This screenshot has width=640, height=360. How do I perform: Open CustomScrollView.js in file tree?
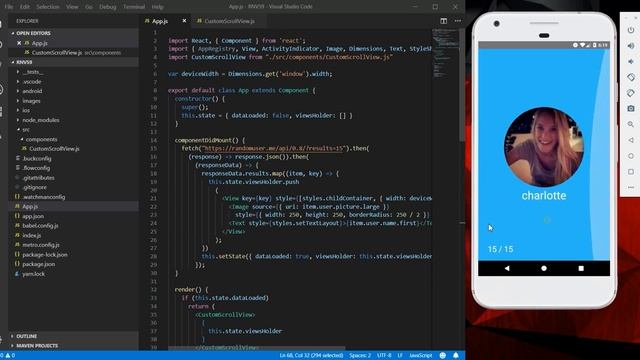pos(54,149)
